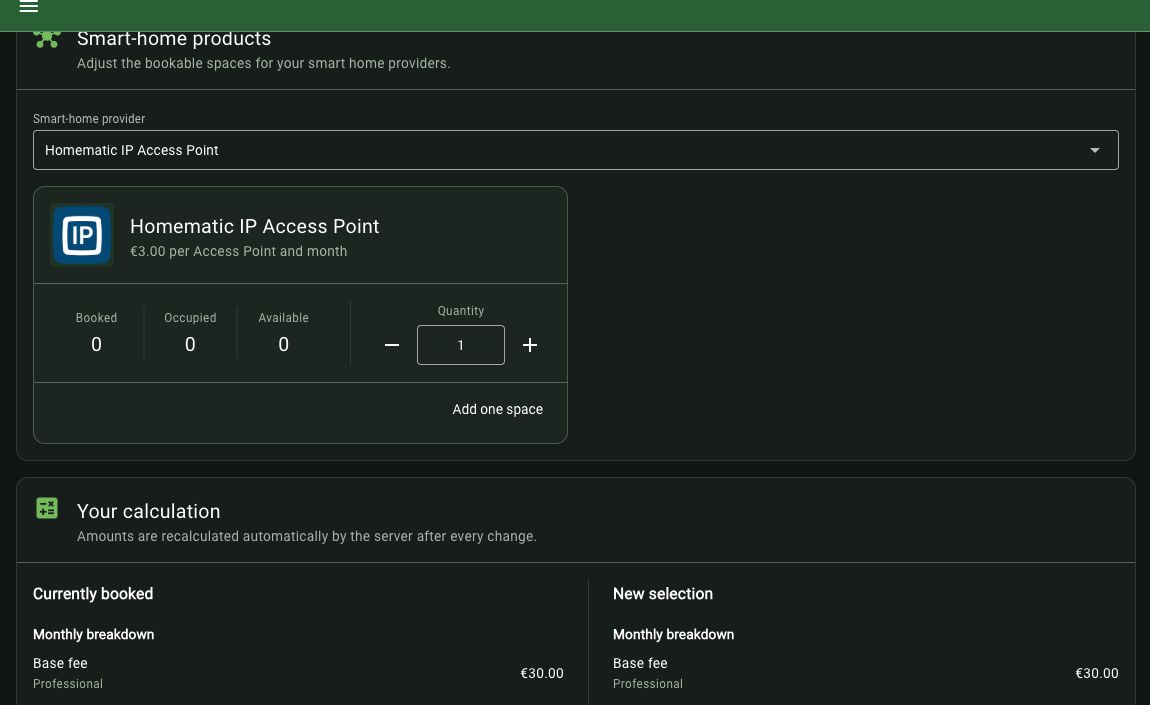Click the Add one space button

[x=497, y=409]
